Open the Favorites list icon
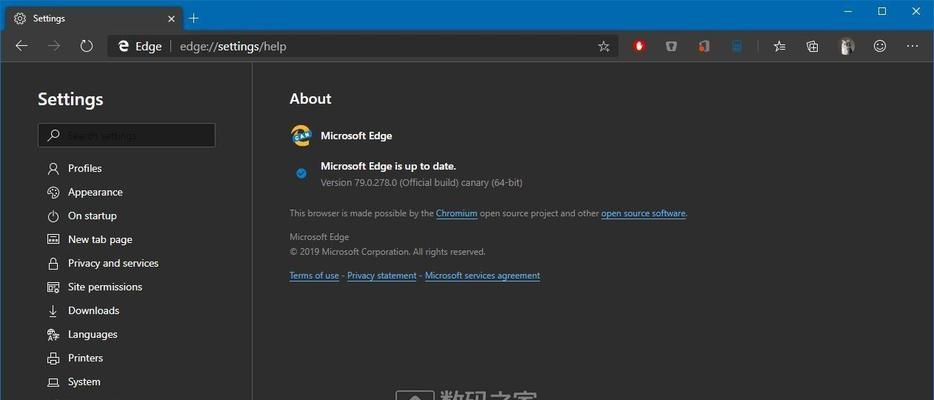Screen dimensions: 934x400 click(780, 46)
